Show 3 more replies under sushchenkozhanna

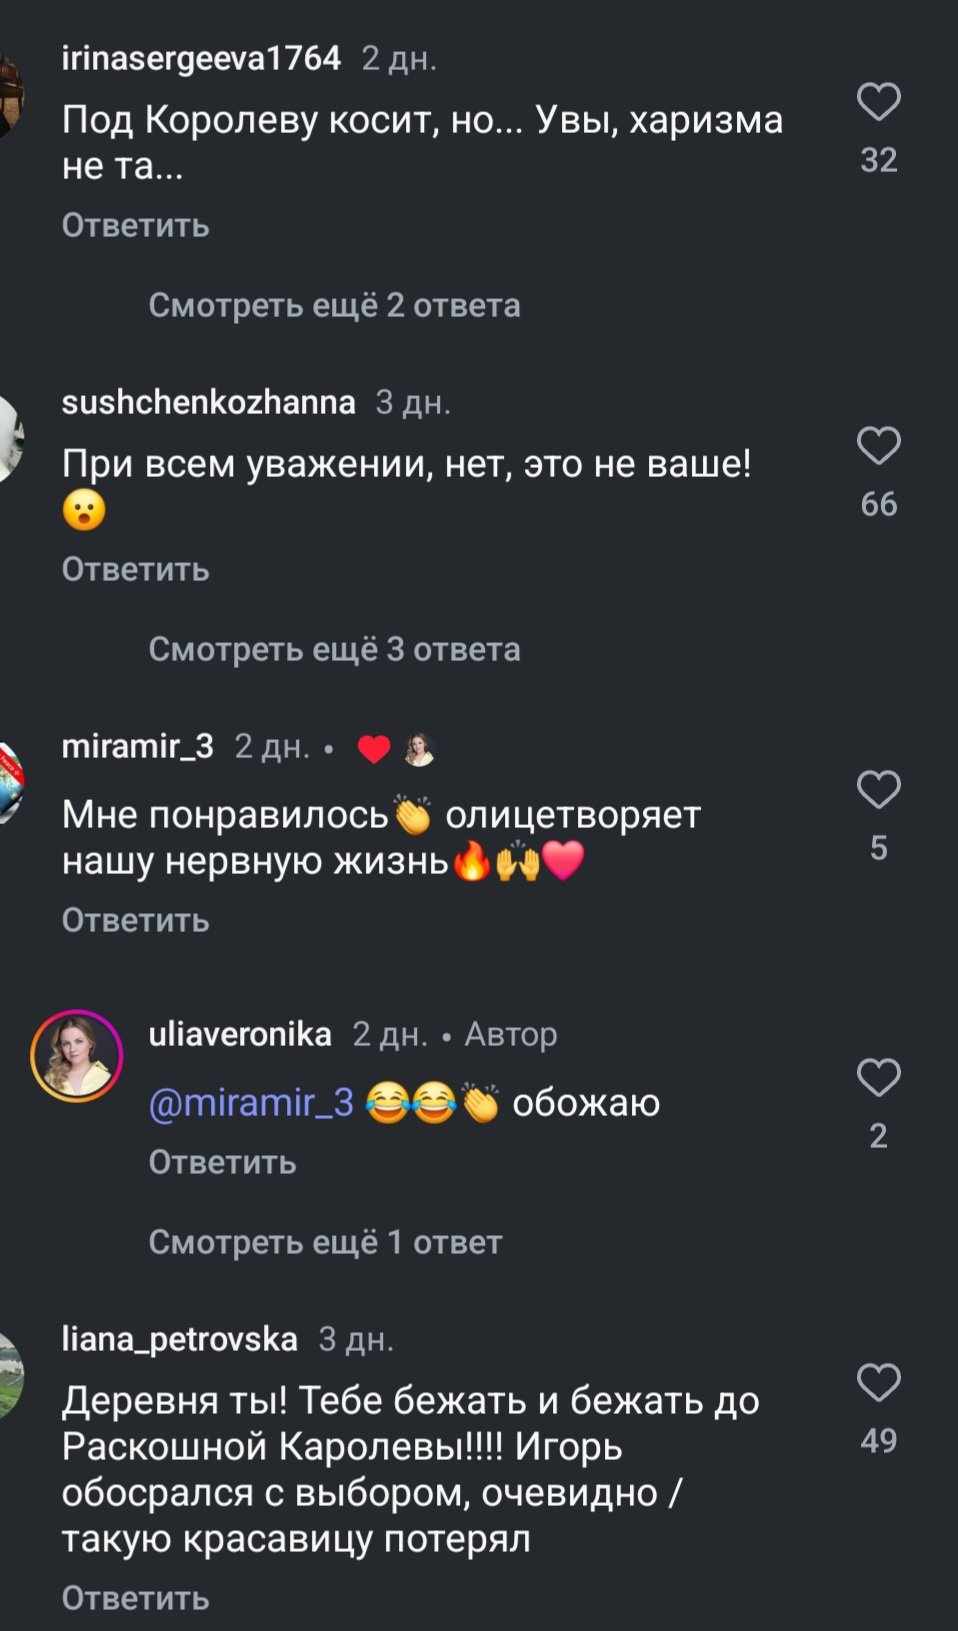334,649
